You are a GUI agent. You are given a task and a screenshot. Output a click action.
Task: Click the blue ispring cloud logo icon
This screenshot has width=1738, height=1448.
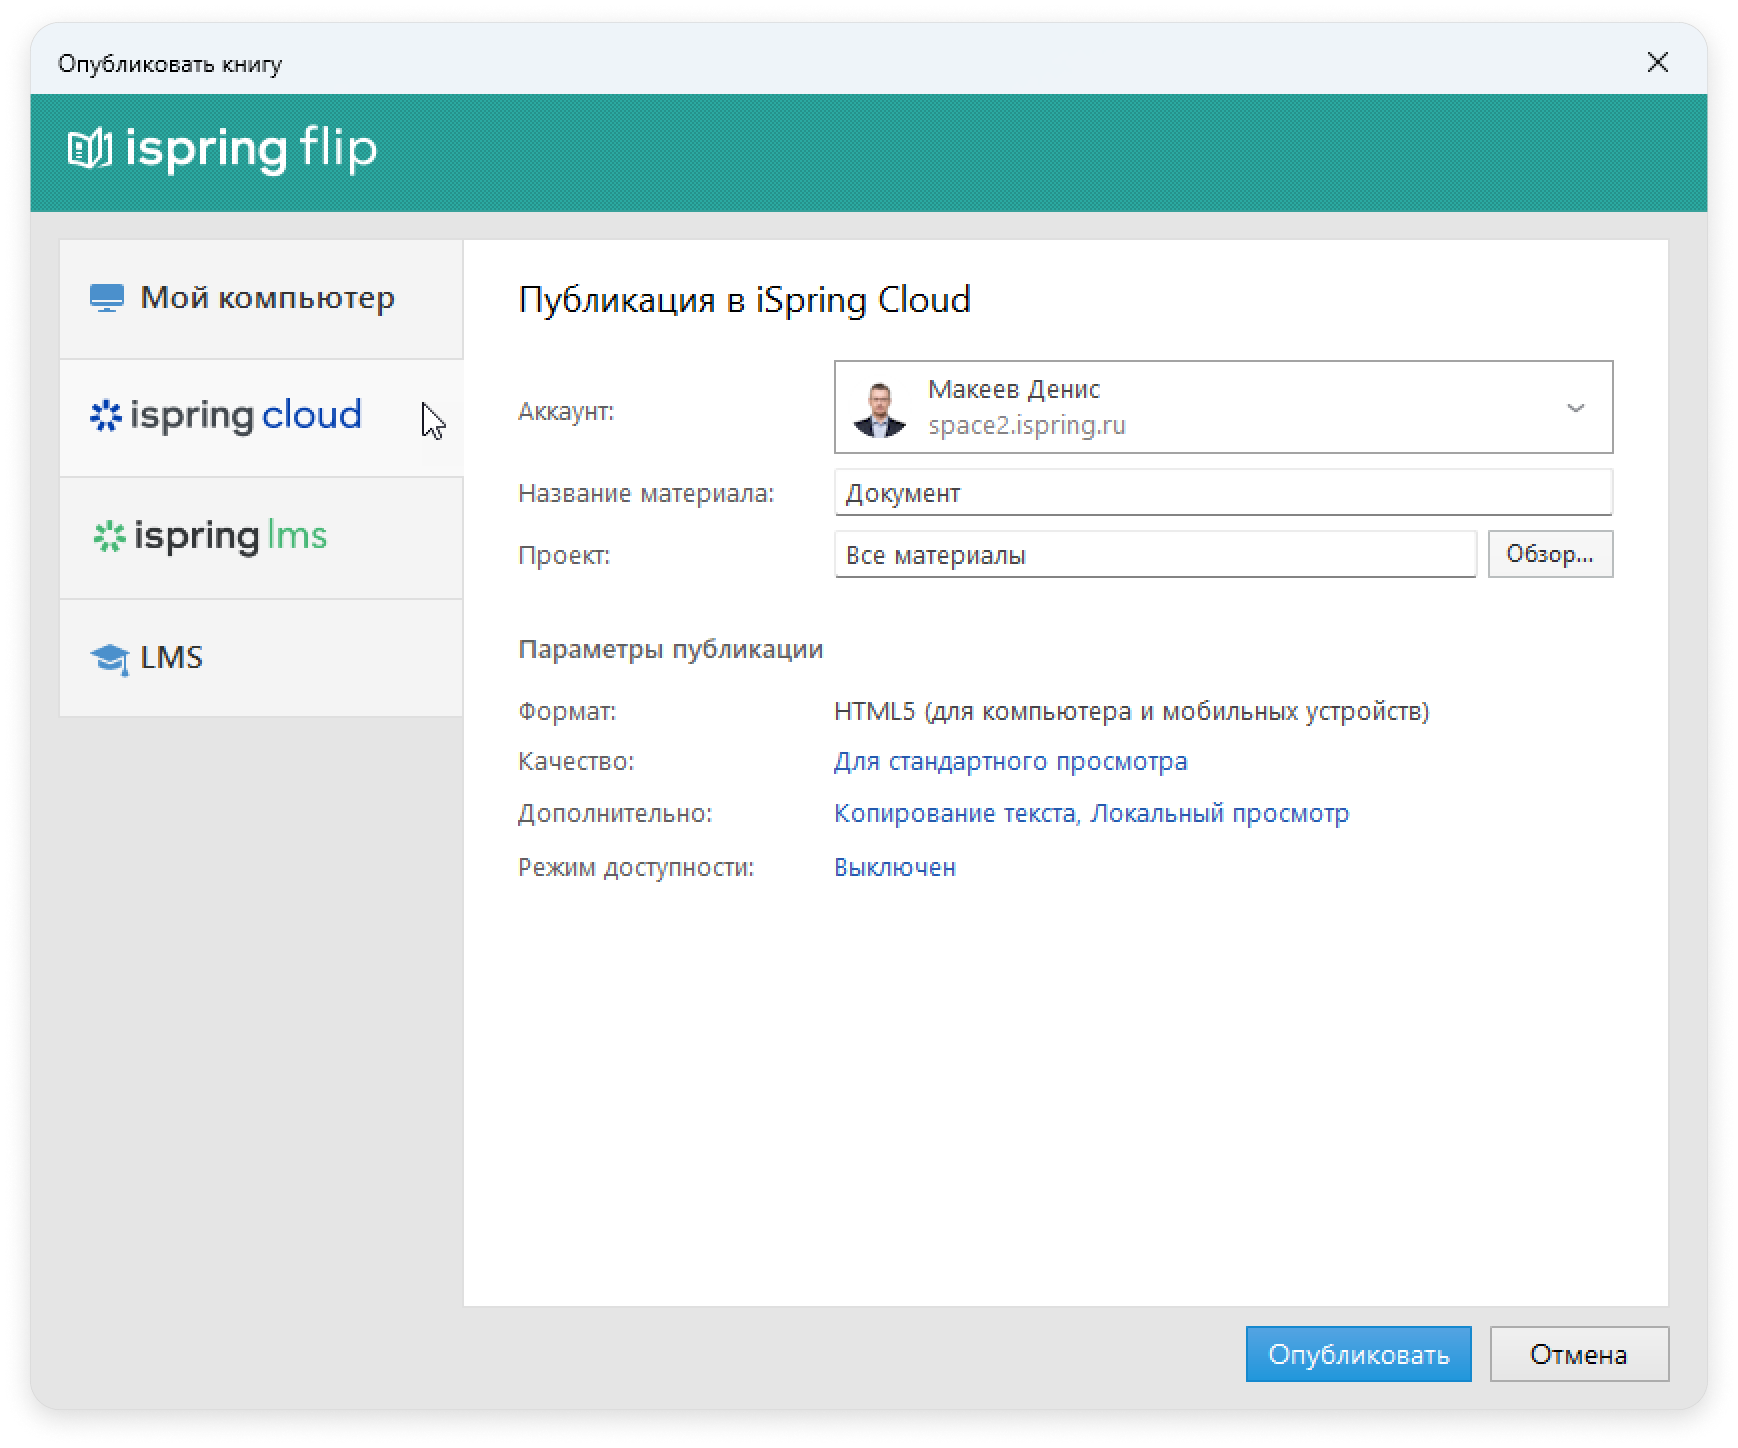click(x=105, y=416)
